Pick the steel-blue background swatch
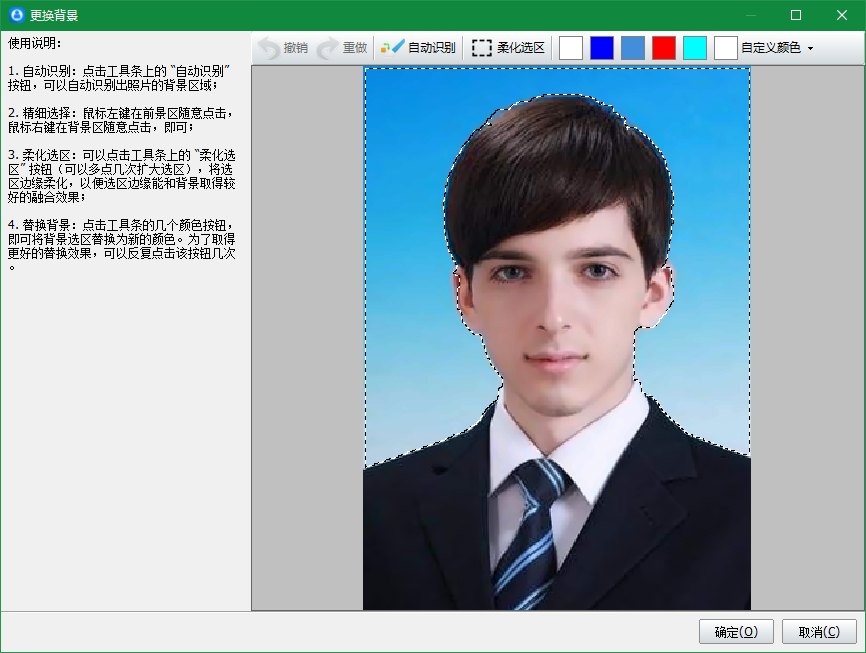 [633, 46]
